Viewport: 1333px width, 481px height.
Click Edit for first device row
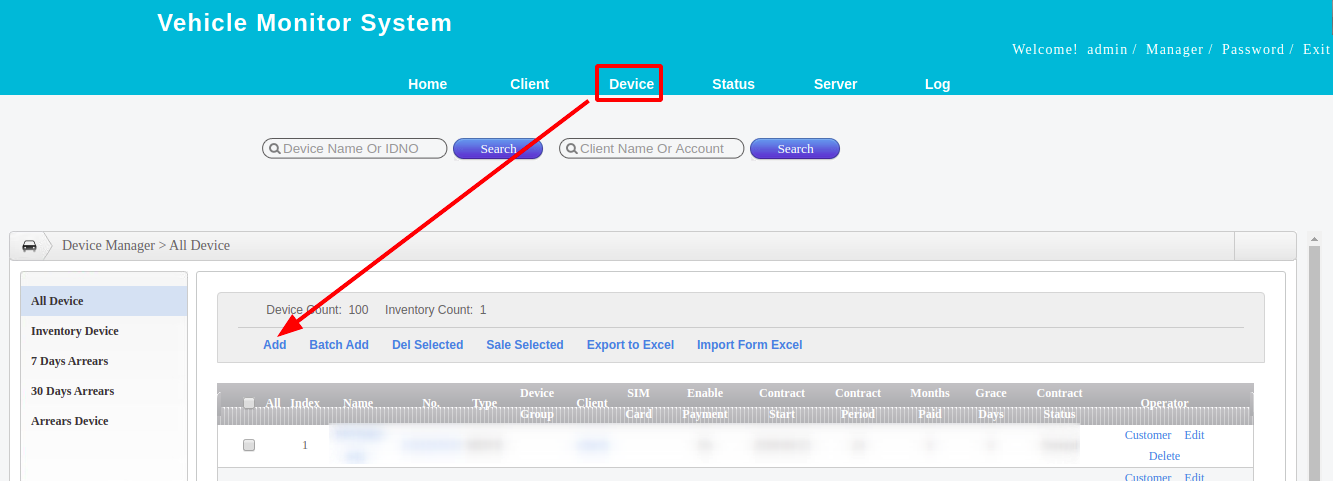tap(1194, 435)
